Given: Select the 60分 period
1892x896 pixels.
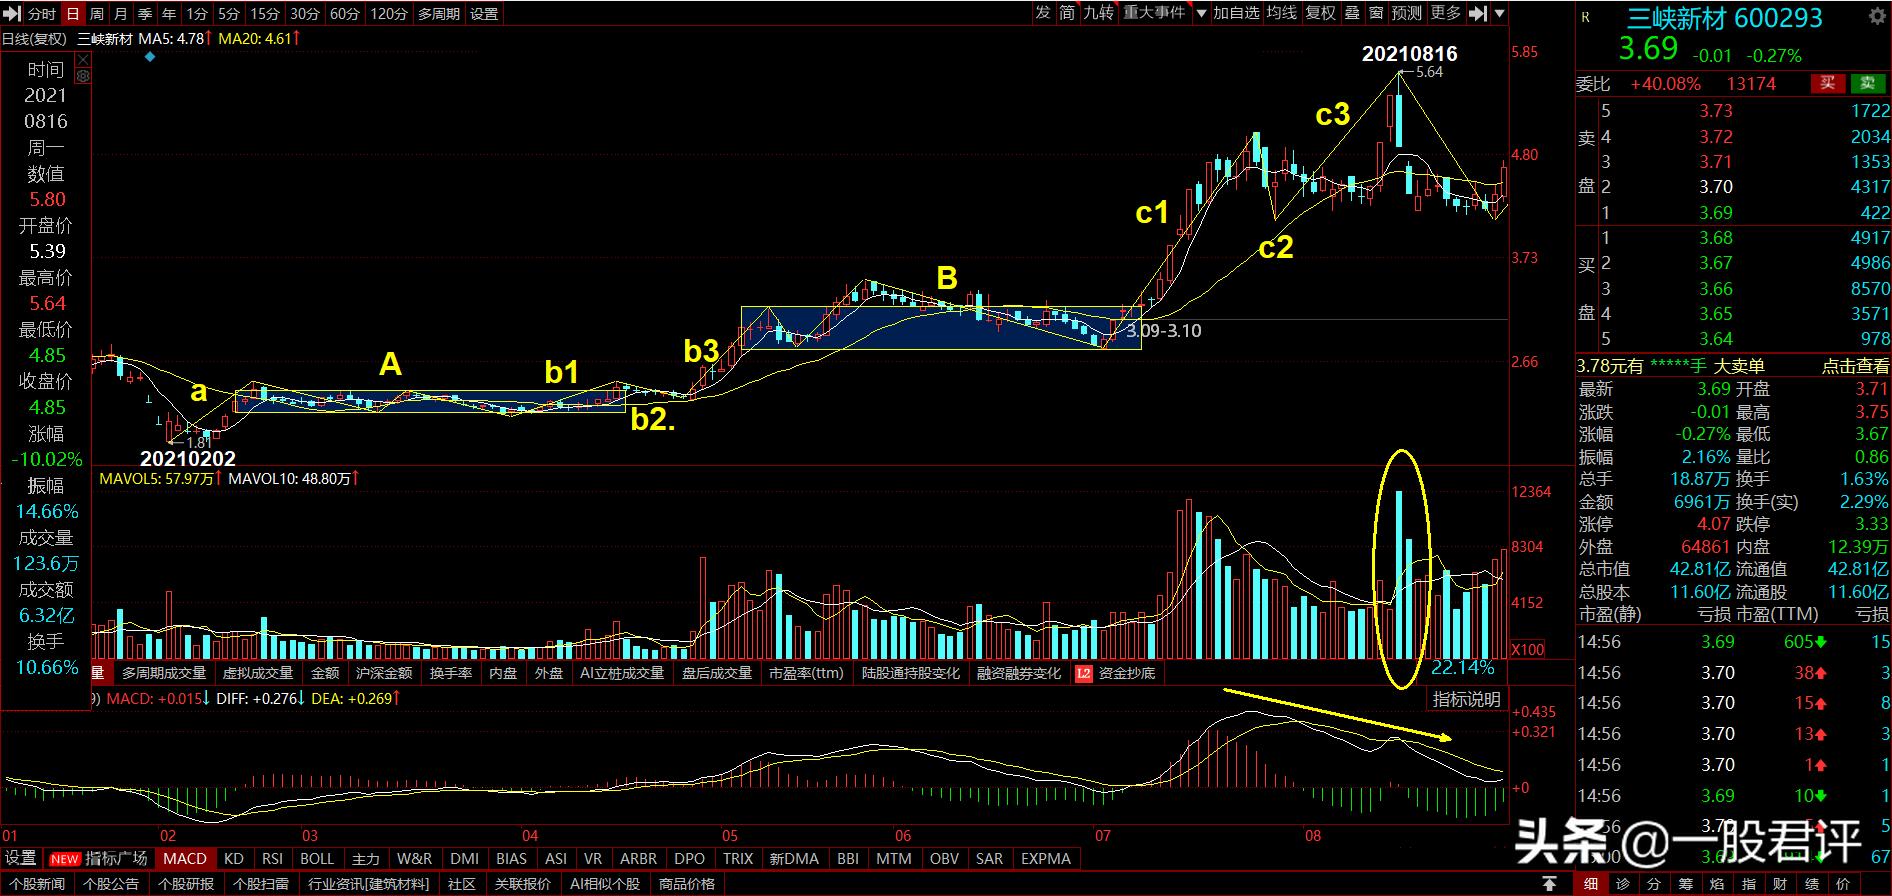Looking at the screenshot, I should (345, 14).
